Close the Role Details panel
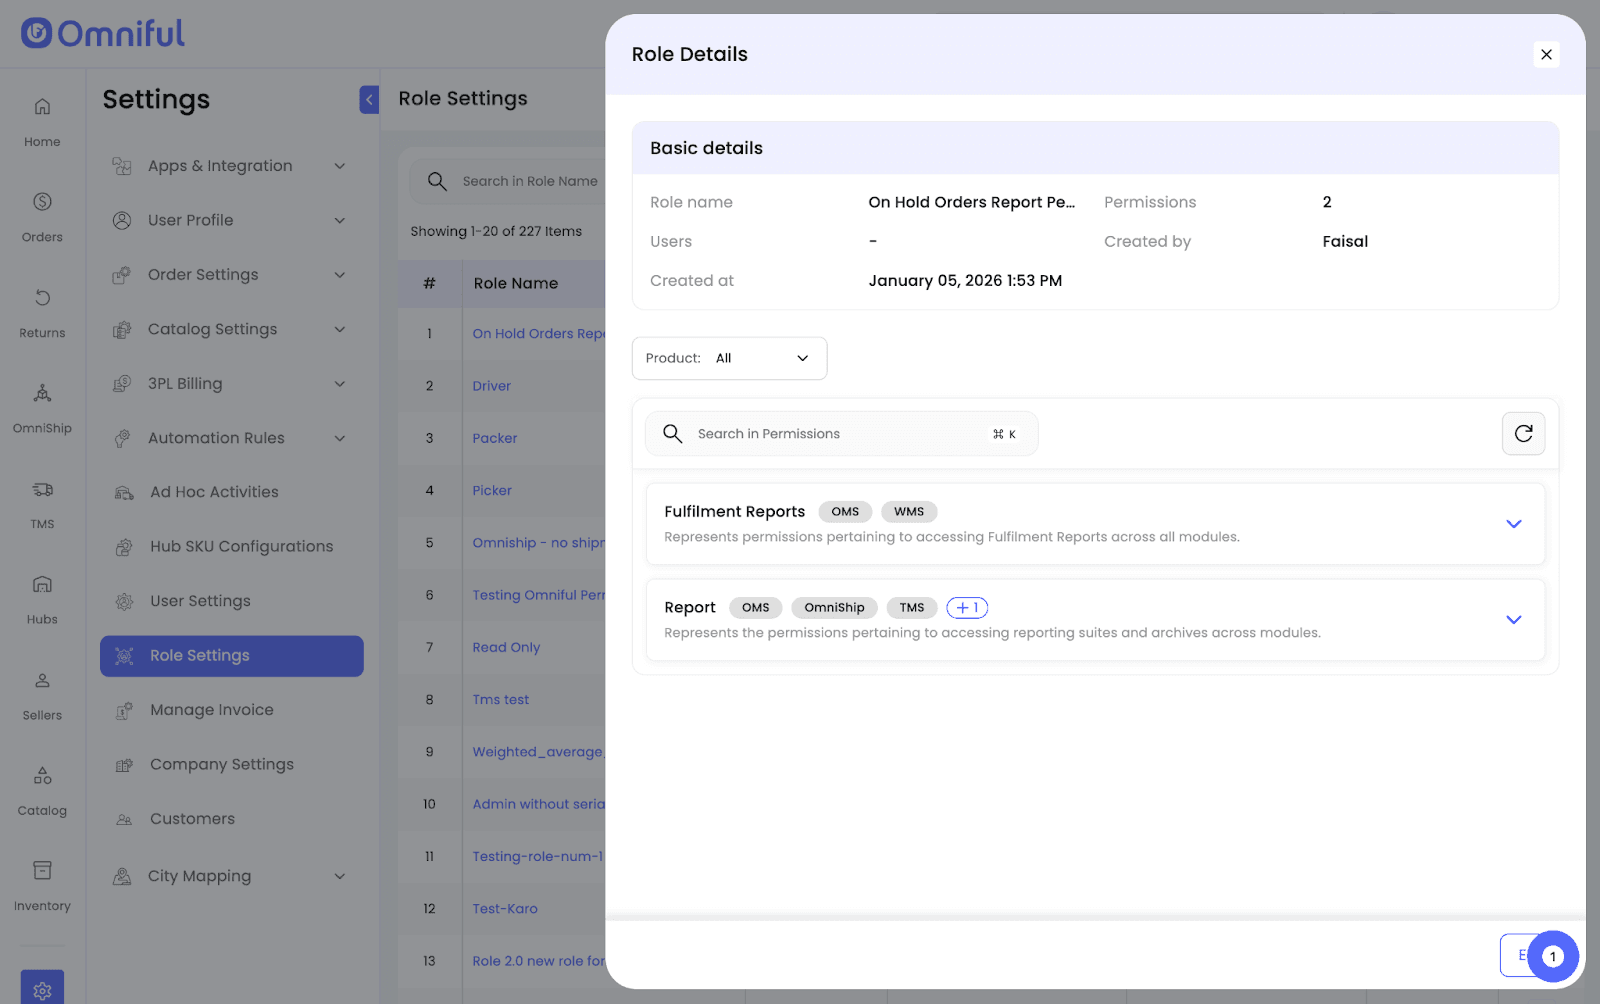This screenshot has height=1004, width=1600. point(1546,54)
